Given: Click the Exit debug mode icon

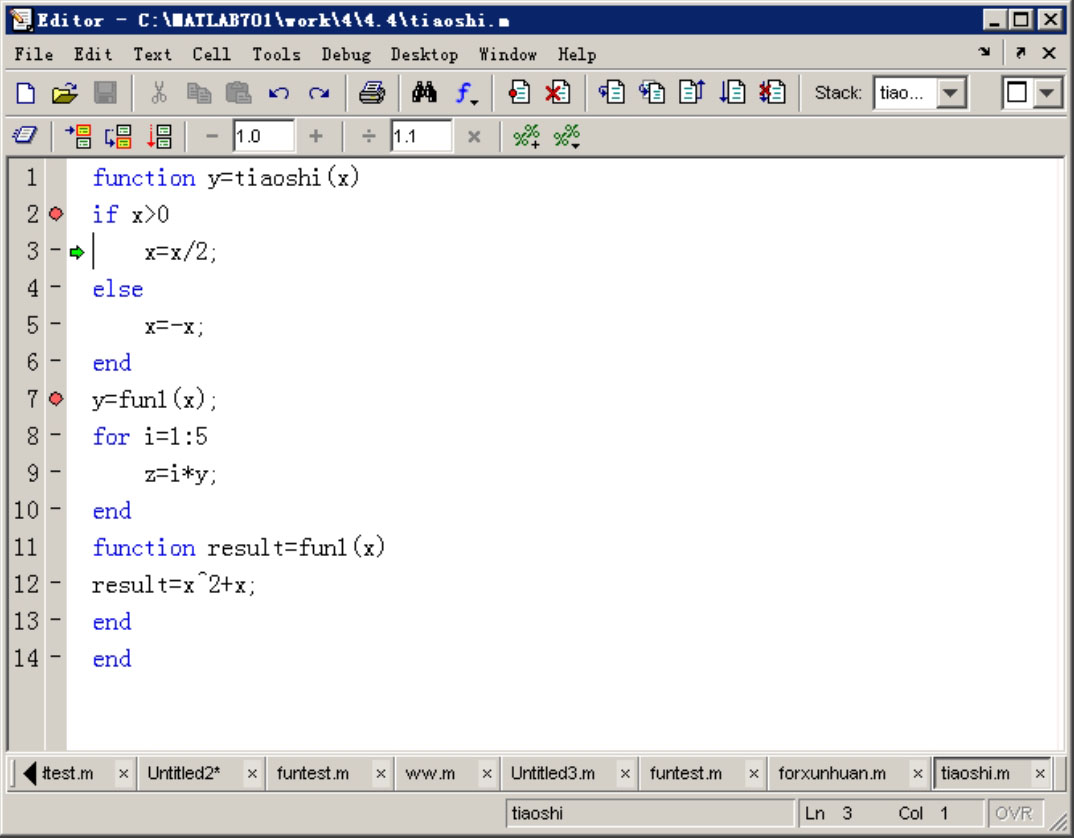Looking at the screenshot, I should (x=771, y=93).
